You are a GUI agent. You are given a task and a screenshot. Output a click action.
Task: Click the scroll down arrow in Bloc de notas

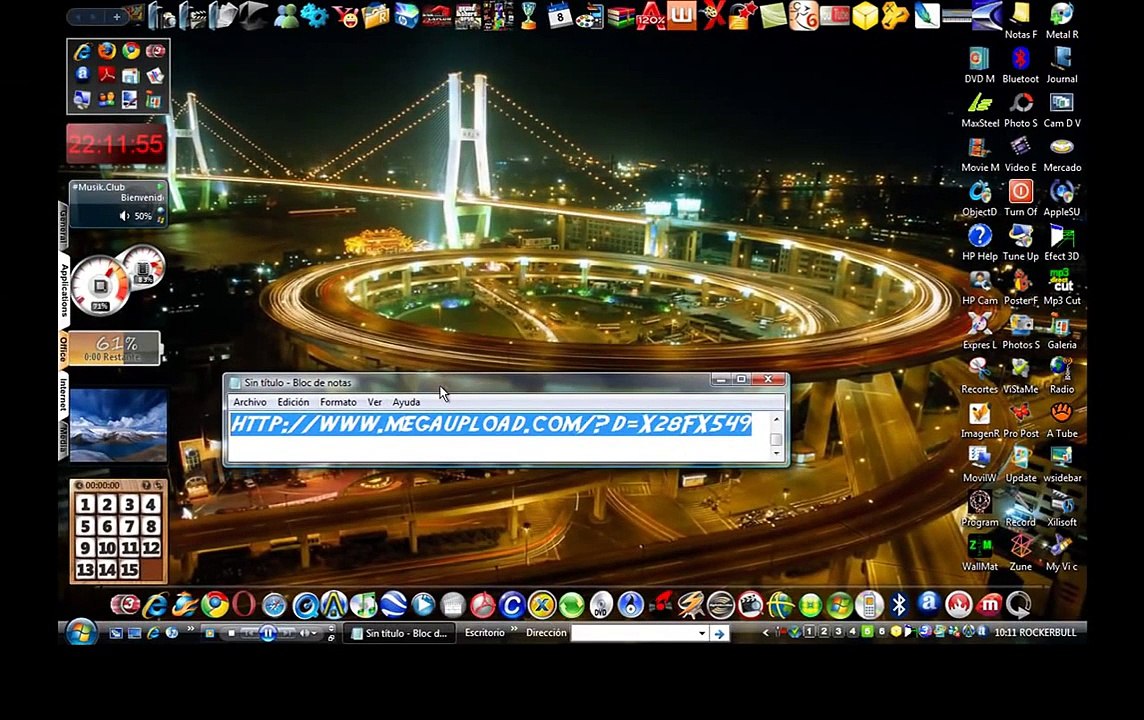[x=776, y=454]
